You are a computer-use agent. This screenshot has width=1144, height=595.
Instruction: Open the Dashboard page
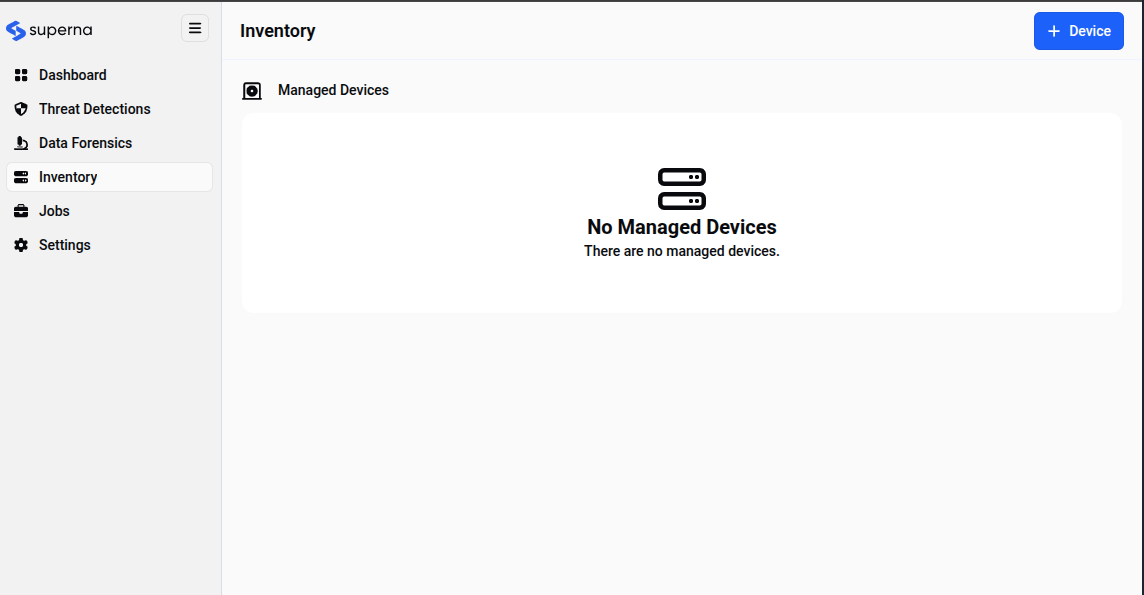click(72, 75)
